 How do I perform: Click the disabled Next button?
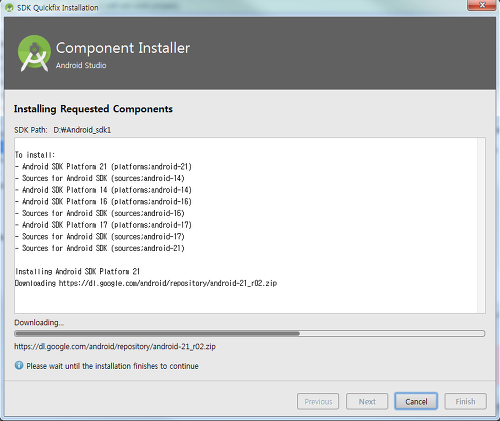pos(367,401)
